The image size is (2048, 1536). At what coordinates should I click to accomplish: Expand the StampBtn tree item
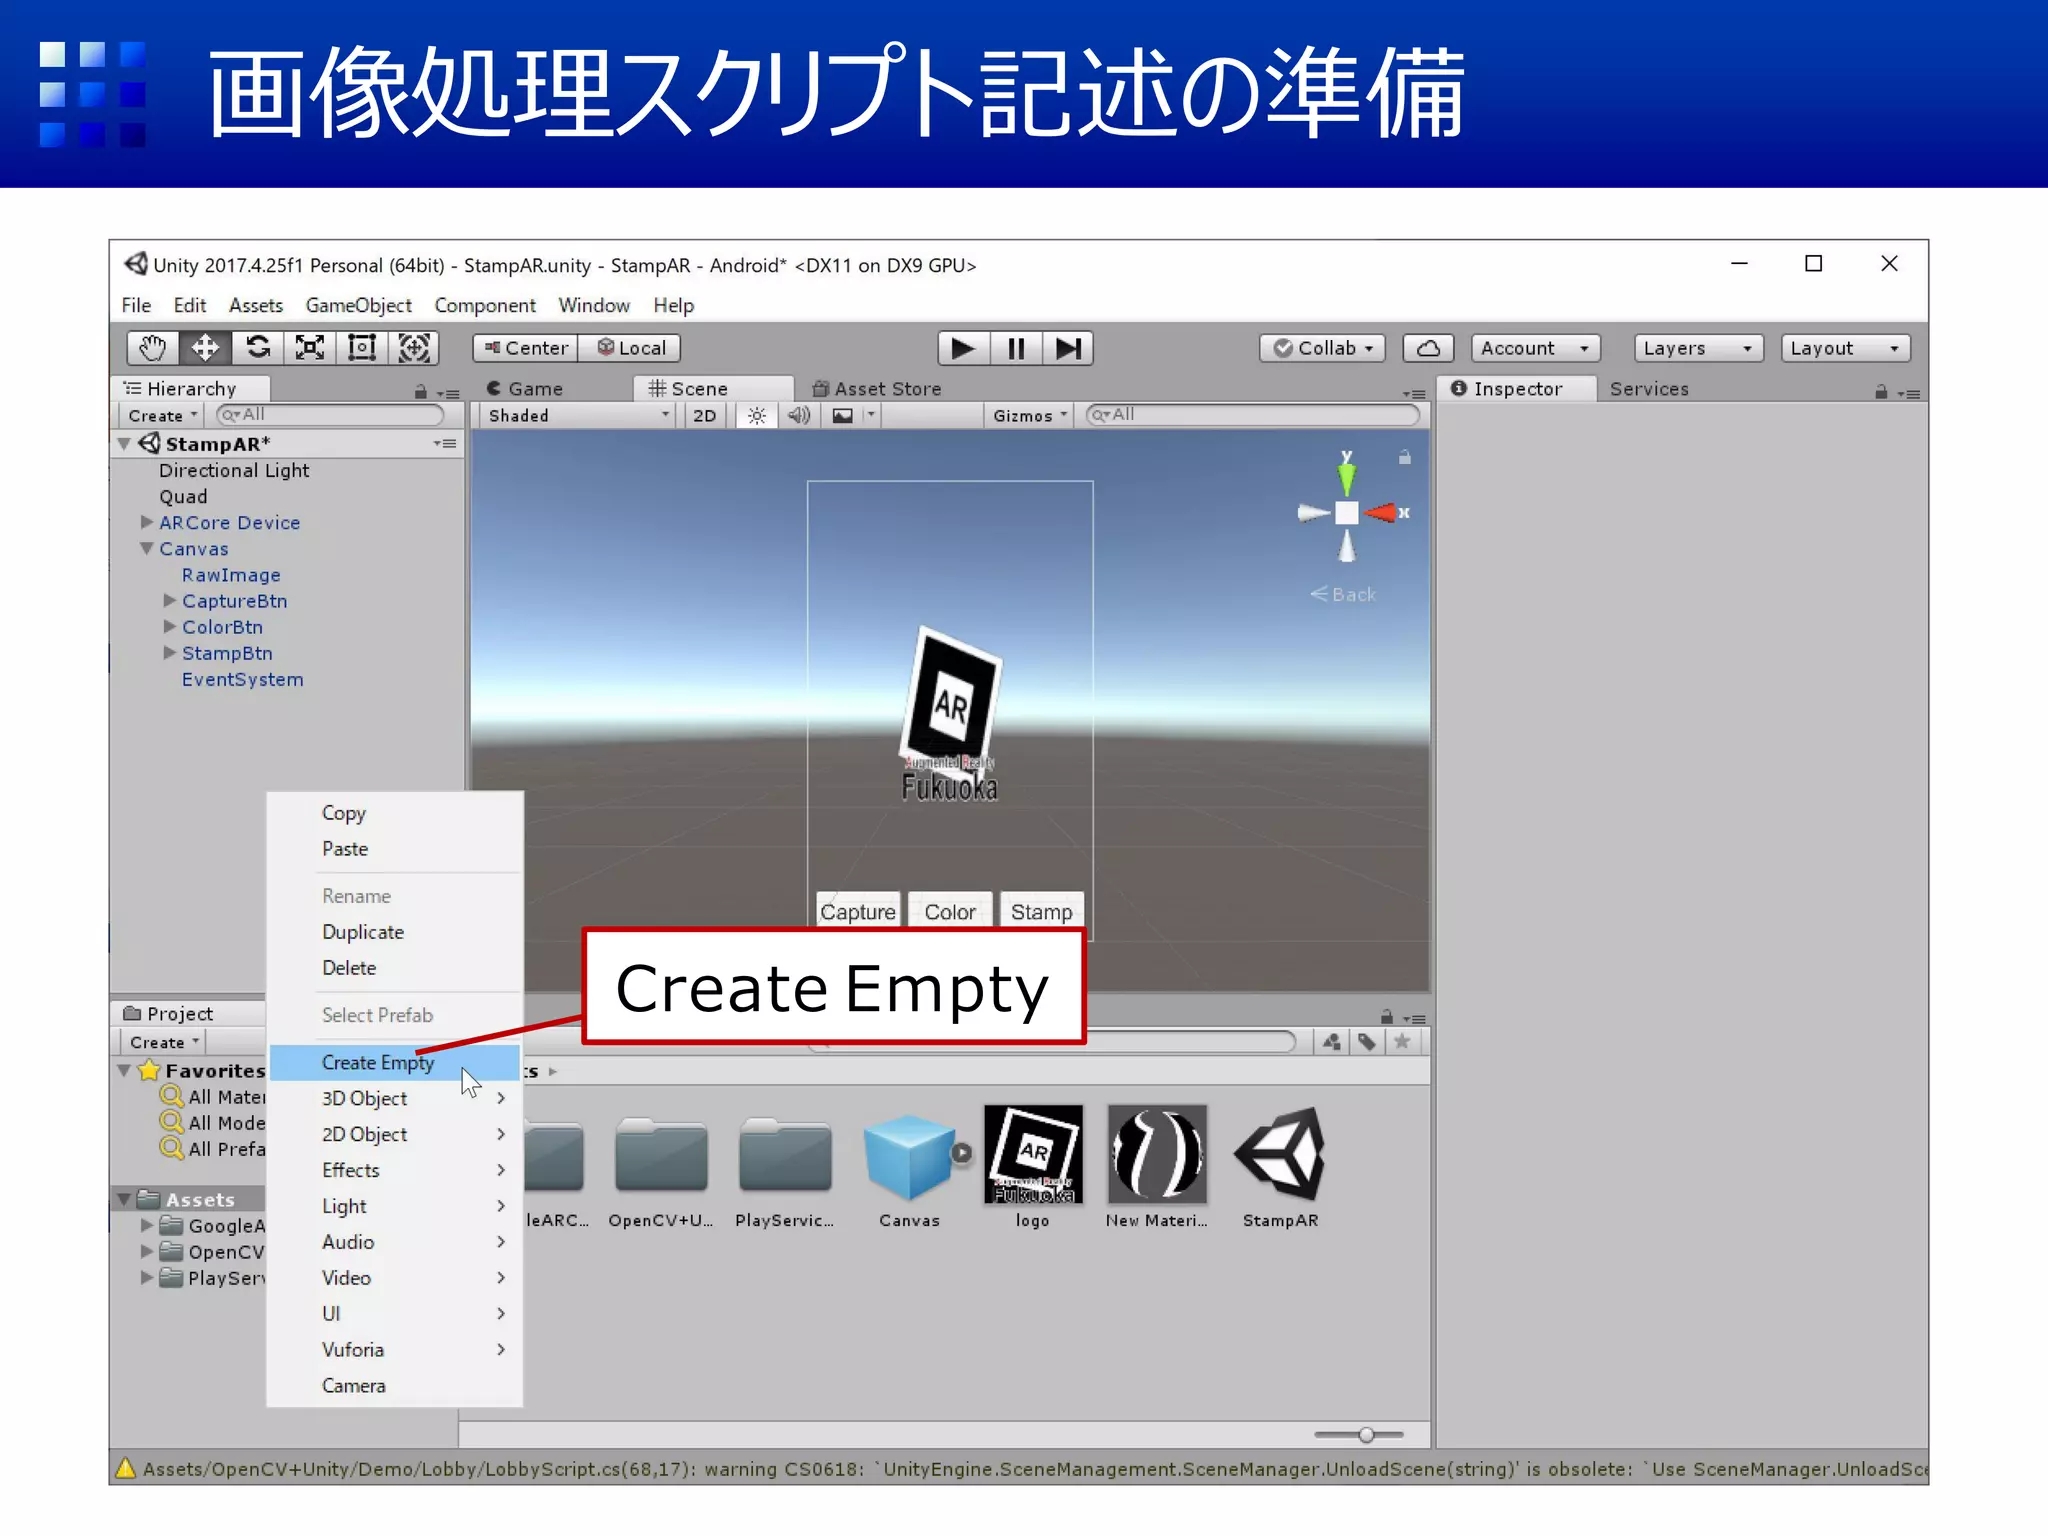[169, 652]
